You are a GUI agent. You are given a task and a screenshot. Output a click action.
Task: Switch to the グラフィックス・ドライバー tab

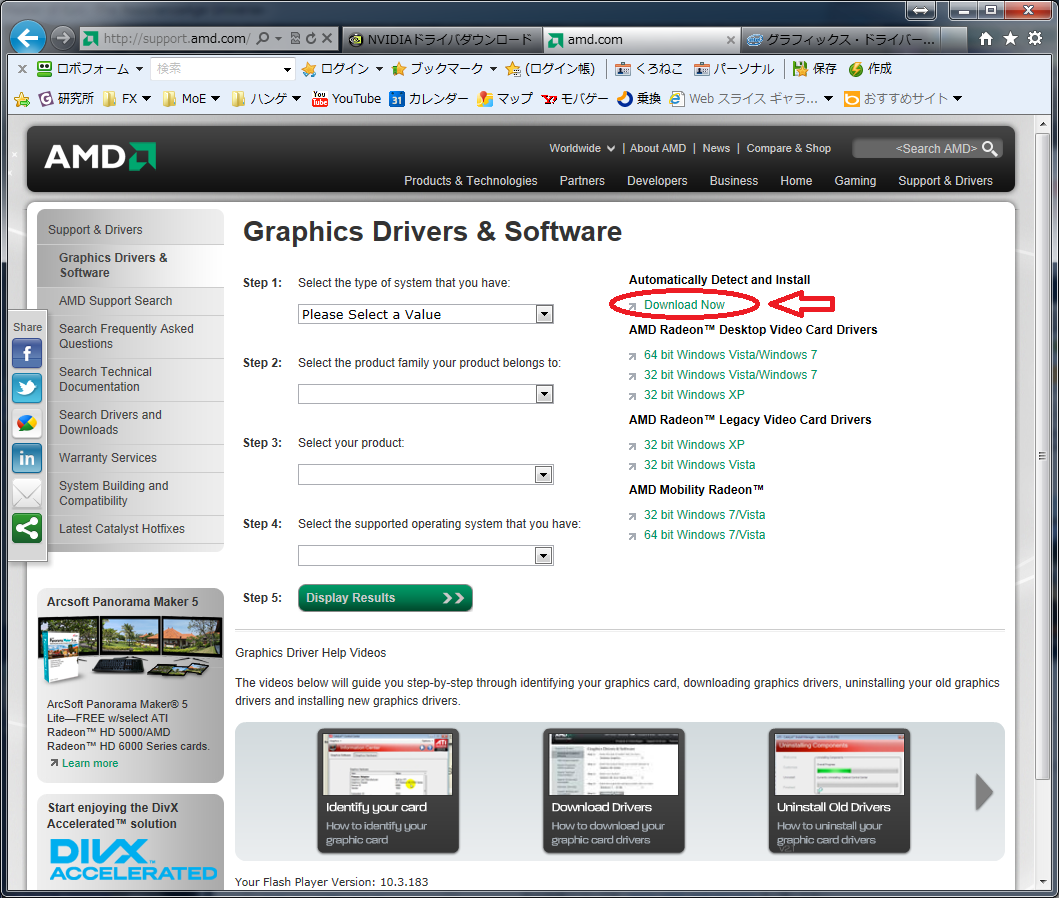tap(841, 40)
